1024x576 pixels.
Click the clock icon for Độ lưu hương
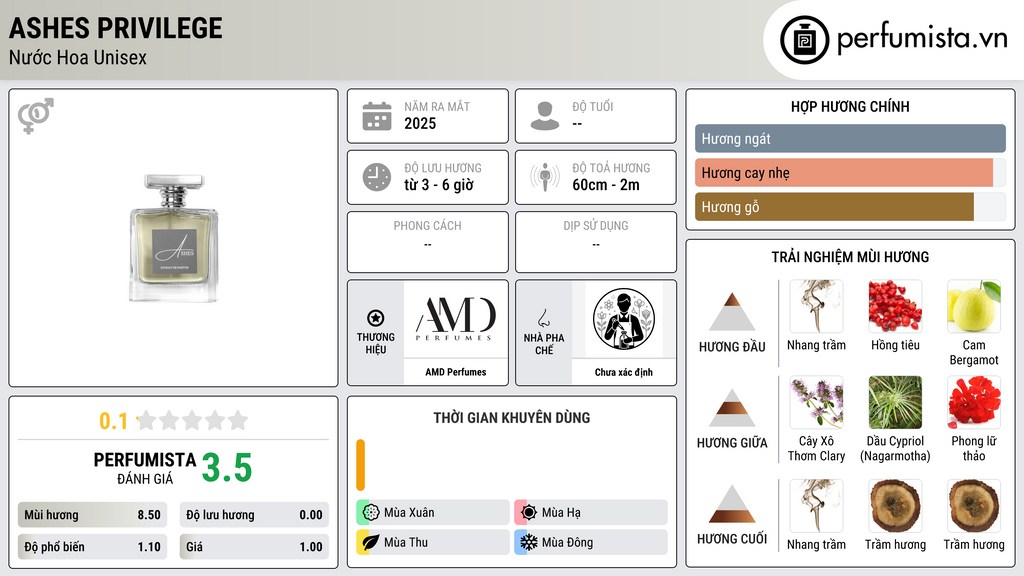click(377, 177)
